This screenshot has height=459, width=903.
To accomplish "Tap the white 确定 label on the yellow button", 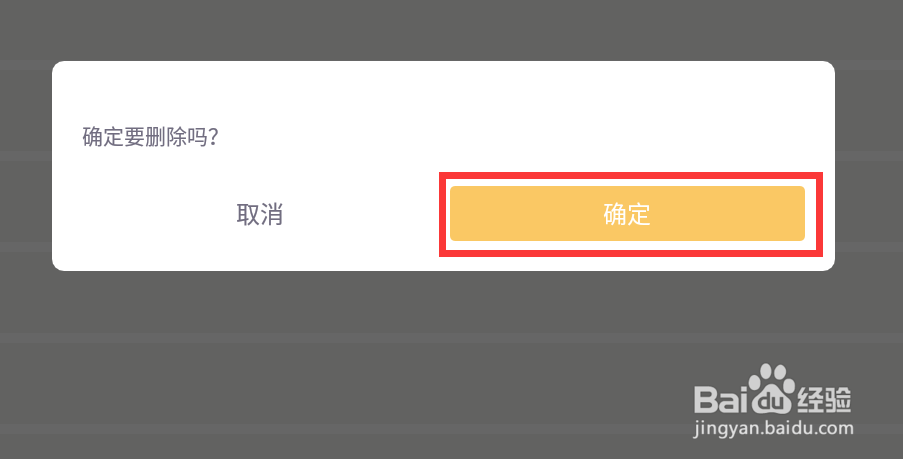I will coord(627,214).
